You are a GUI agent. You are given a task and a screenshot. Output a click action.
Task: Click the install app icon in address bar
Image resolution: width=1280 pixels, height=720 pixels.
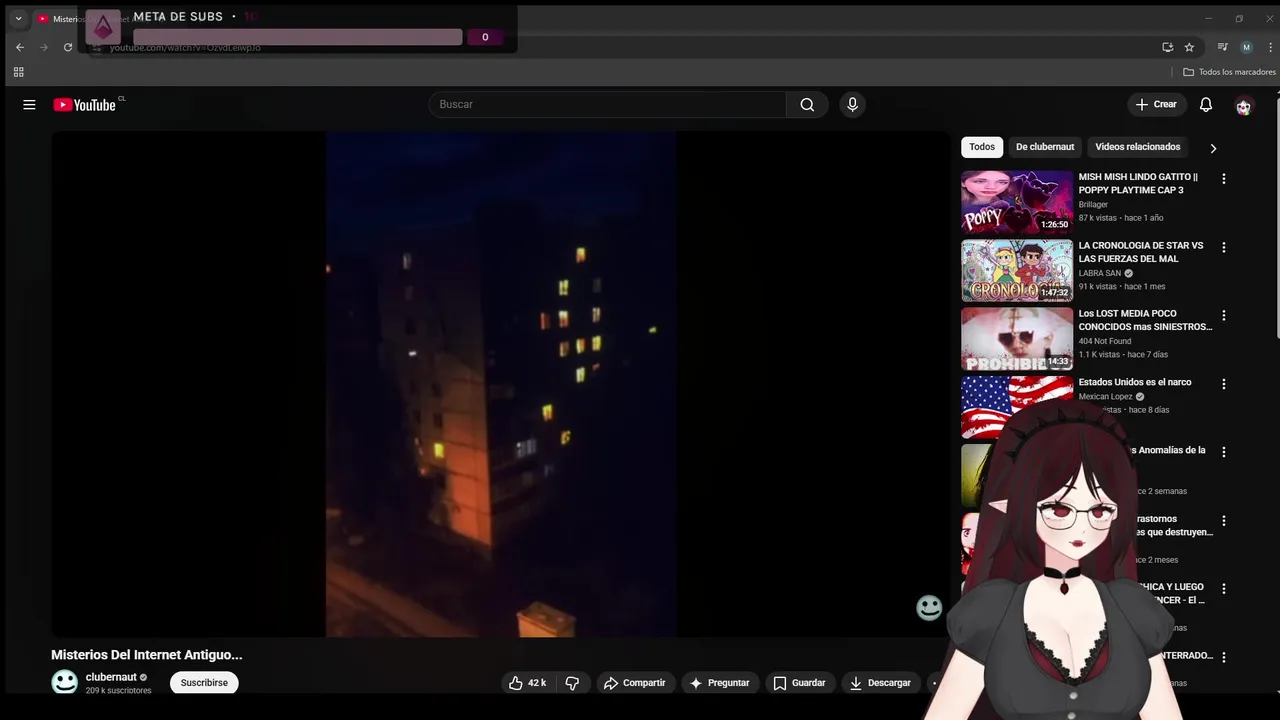(1167, 47)
